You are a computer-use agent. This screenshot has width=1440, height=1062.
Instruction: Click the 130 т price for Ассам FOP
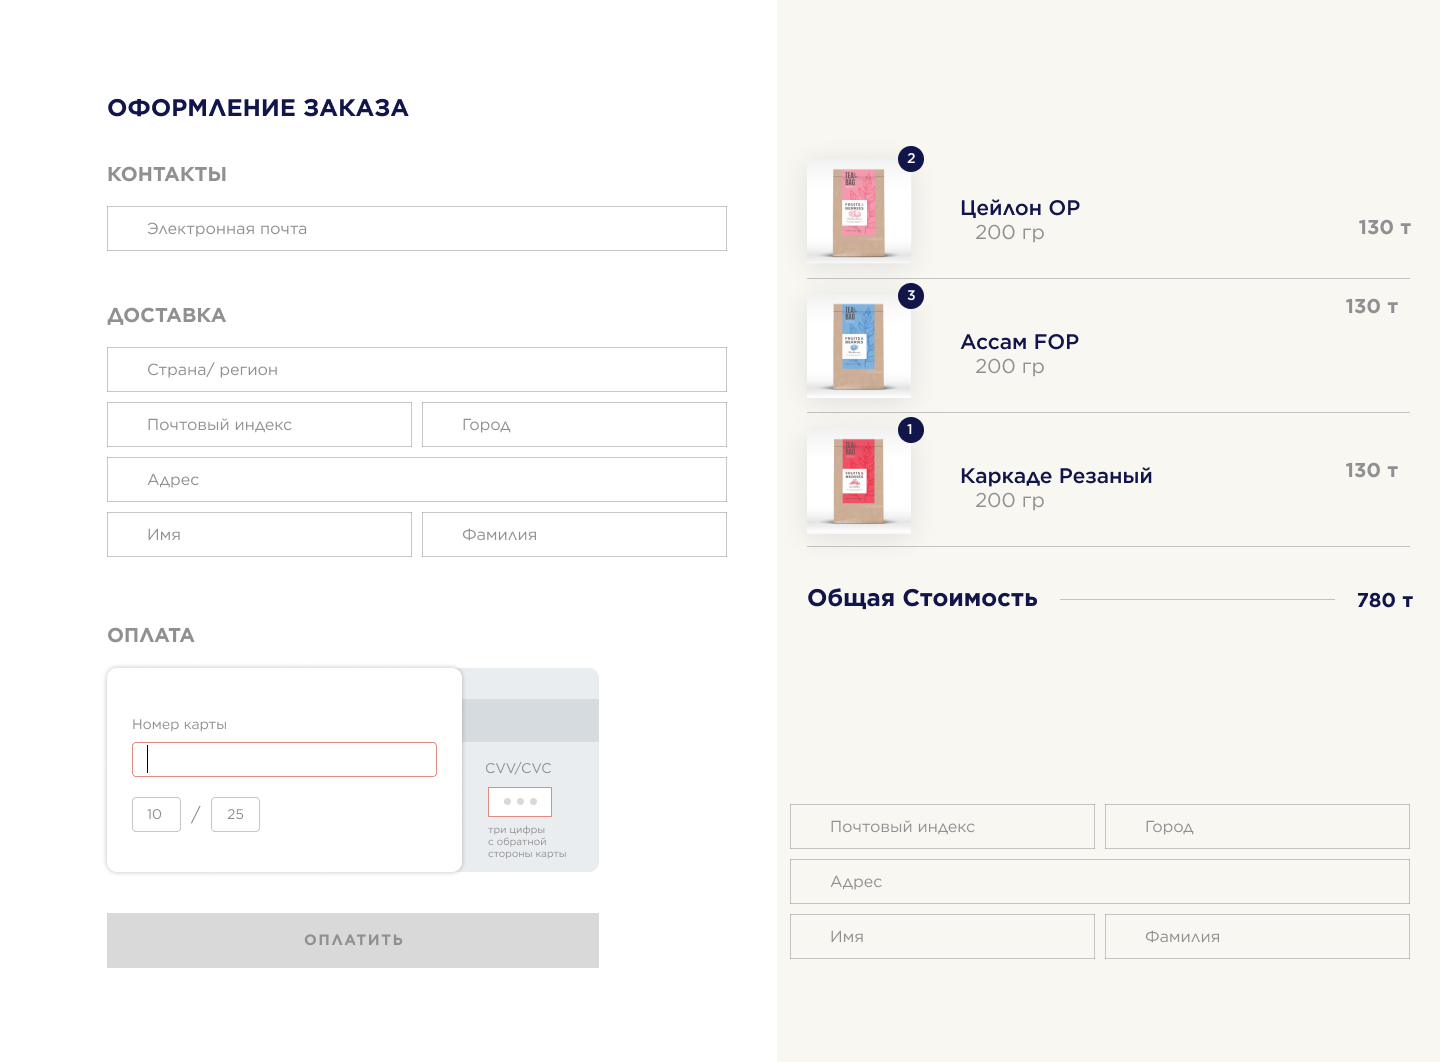coord(1371,307)
